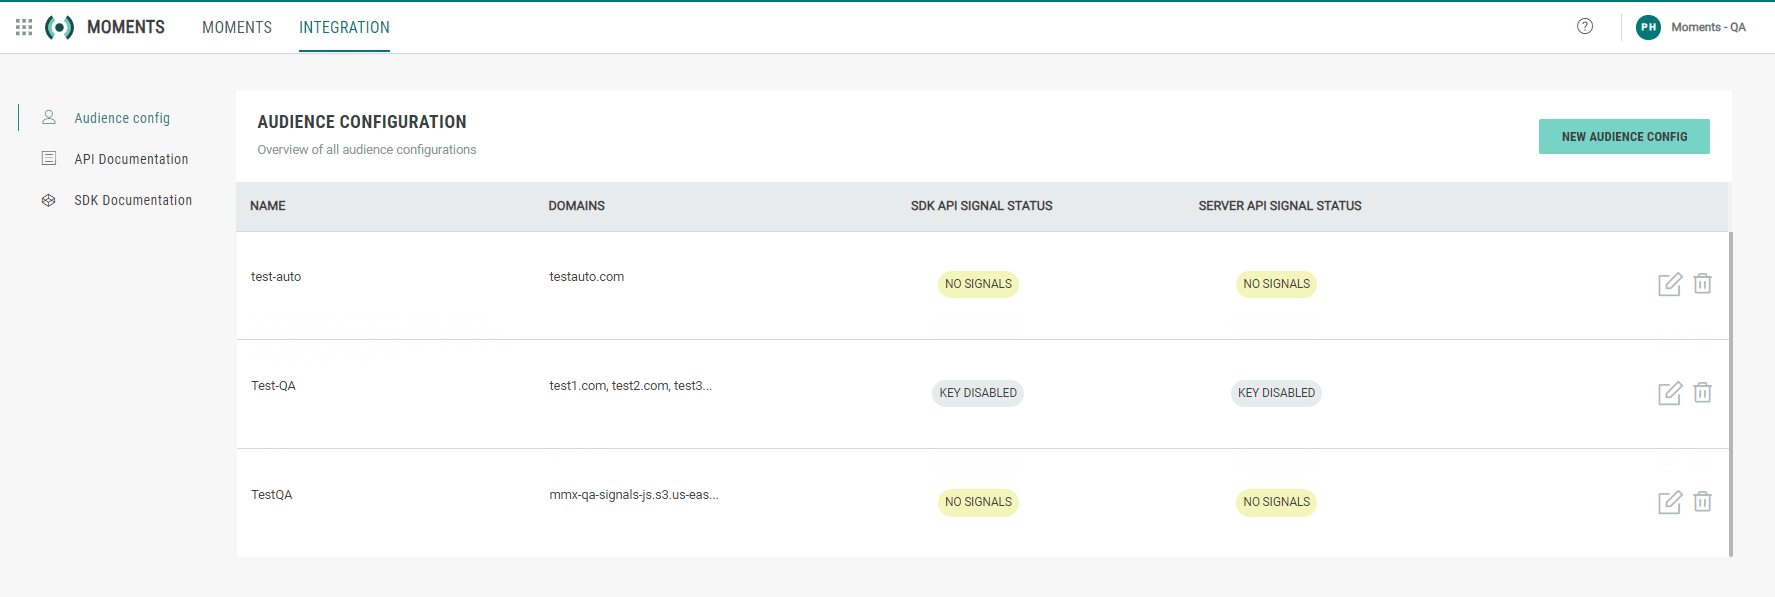The image size is (1775, 597).
Task: Click the test-auto row name
Action: pyautogui.click(x=276, y=277)
